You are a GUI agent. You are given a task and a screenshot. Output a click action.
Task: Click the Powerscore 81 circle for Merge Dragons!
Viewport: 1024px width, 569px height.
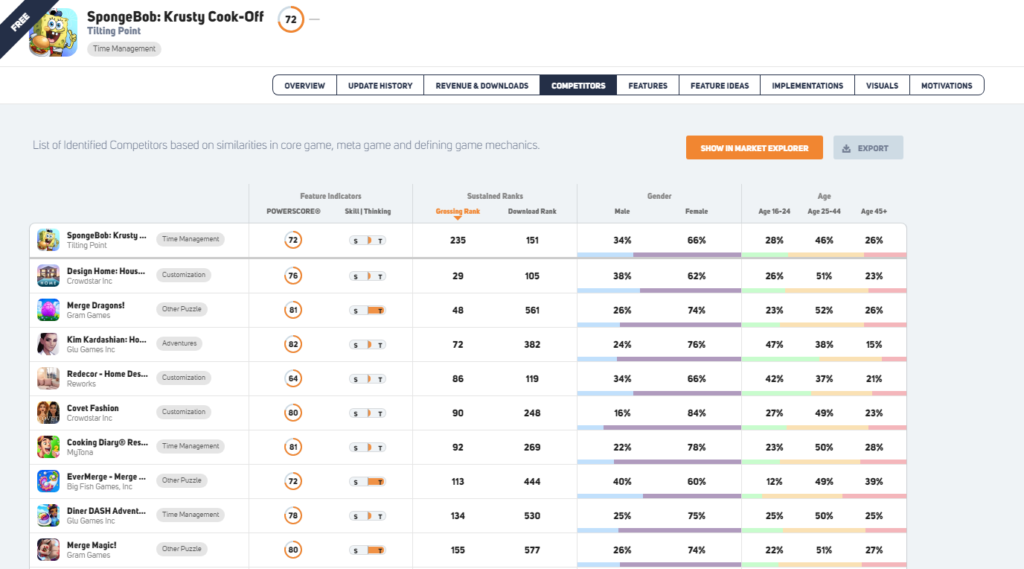[293, 310]
